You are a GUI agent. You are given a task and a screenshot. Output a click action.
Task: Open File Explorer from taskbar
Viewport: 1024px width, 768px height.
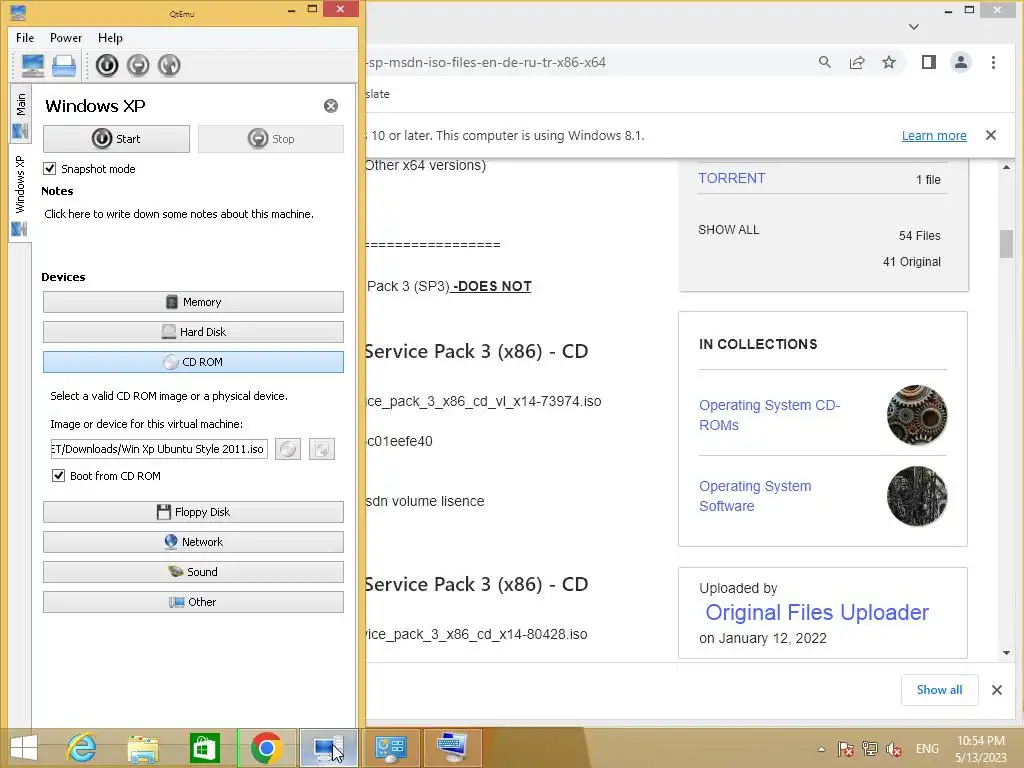coord(143,748)
